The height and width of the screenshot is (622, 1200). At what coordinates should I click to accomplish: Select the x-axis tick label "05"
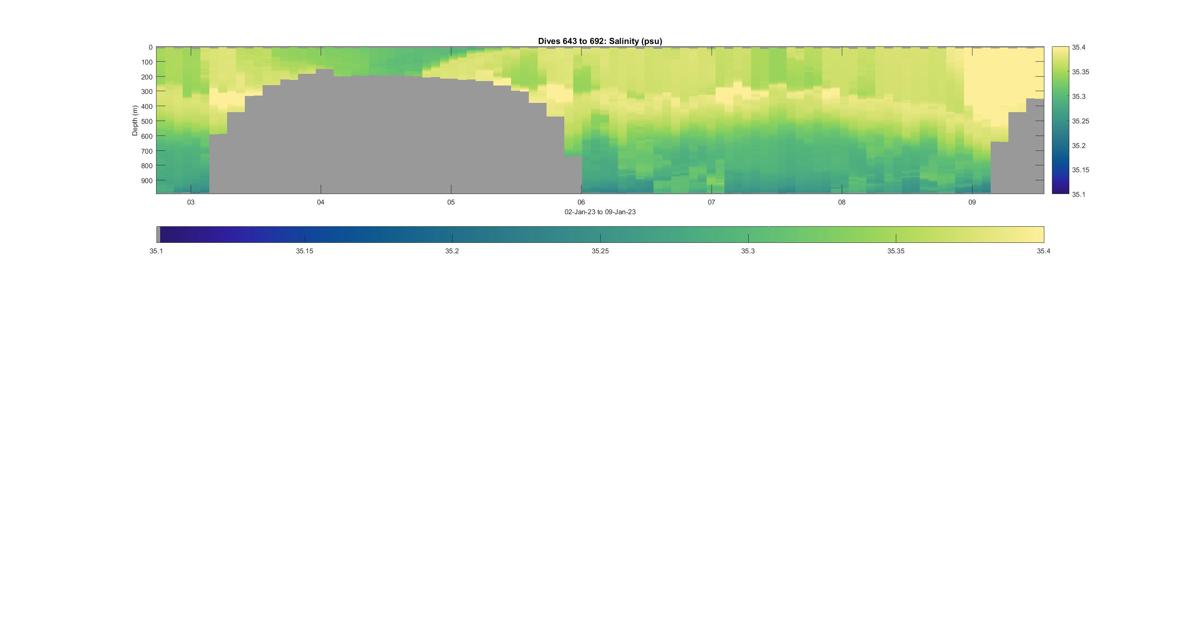click(451, 202)
